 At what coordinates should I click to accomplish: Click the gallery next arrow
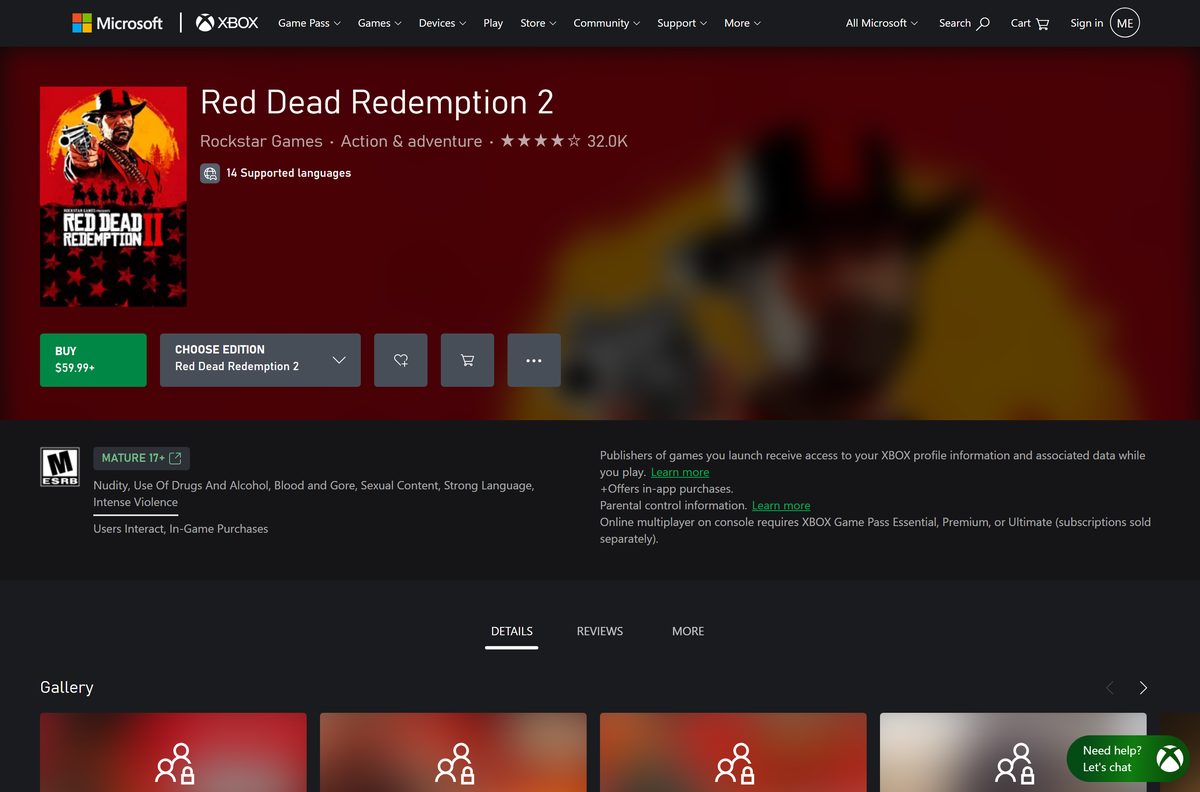(1143, 687)
